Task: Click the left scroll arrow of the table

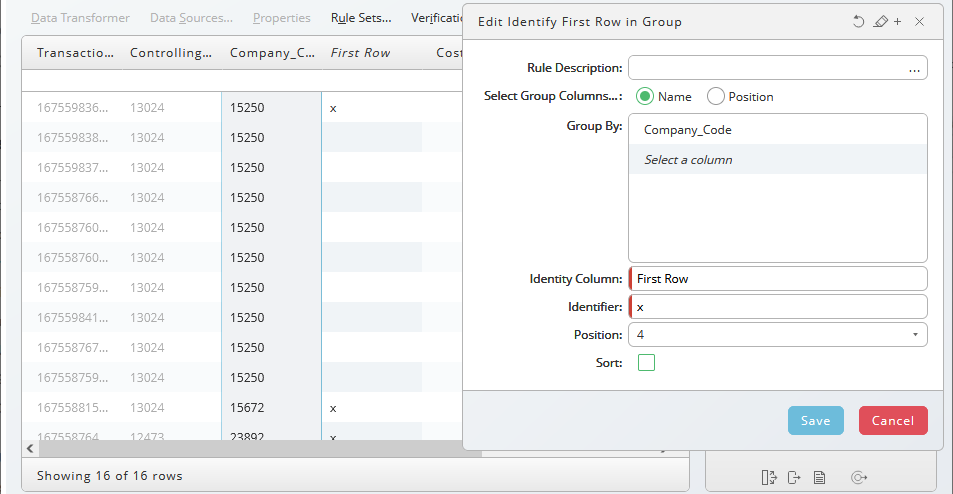Action: 30,448
